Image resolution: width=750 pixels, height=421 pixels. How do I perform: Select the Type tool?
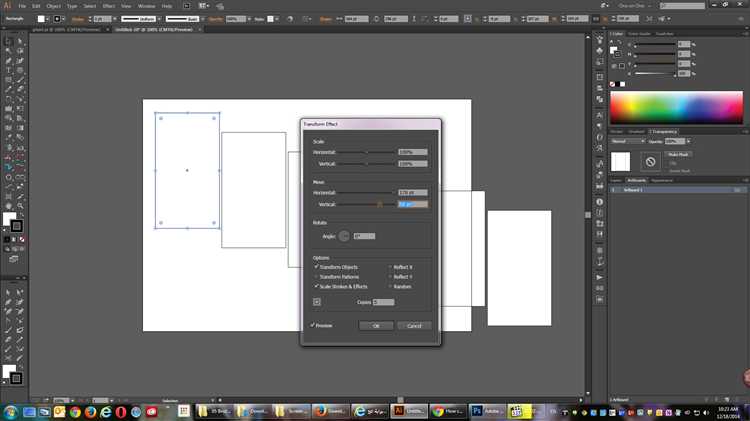coord(7,71)
